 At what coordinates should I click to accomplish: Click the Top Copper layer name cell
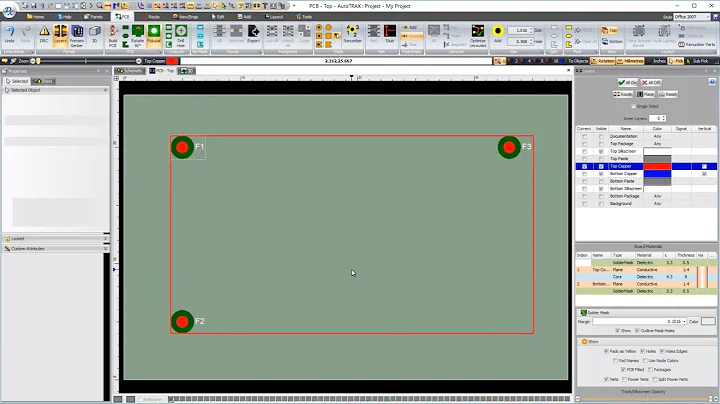(x=625, y=167)
